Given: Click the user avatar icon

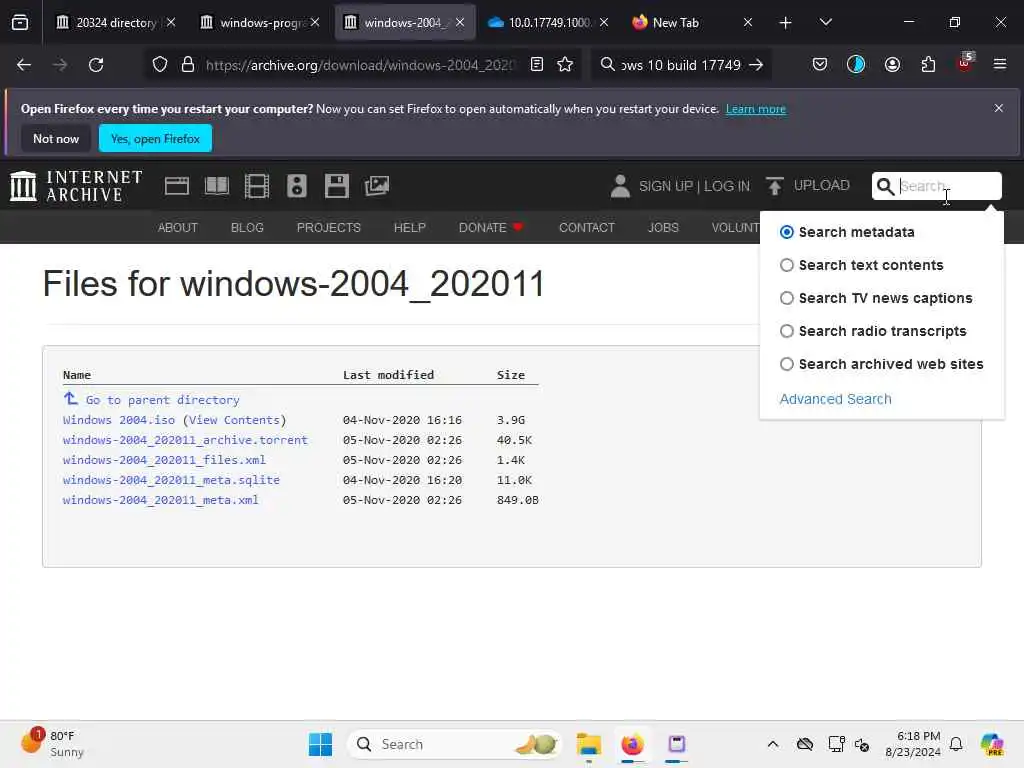Looking at the screenshot, I should pos(620,186).
